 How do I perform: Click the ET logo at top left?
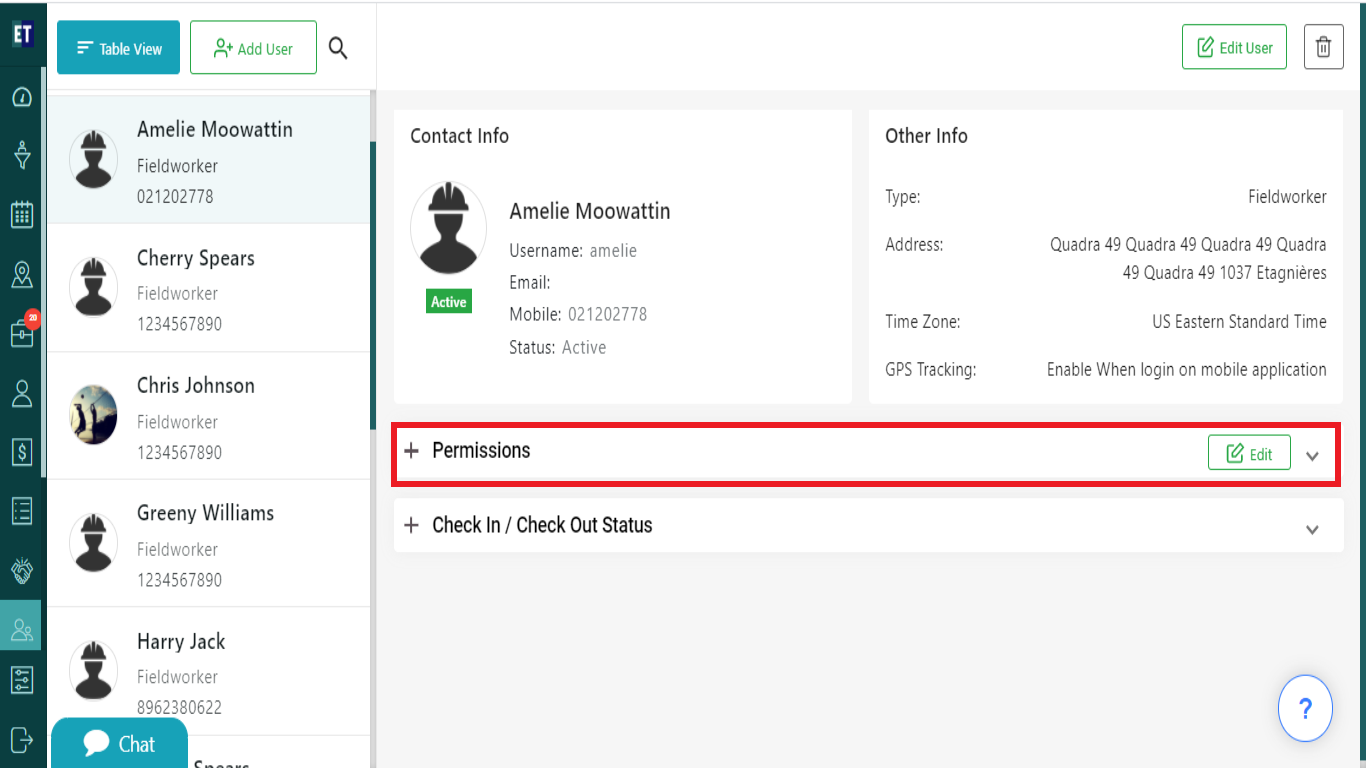coord(23,34)
